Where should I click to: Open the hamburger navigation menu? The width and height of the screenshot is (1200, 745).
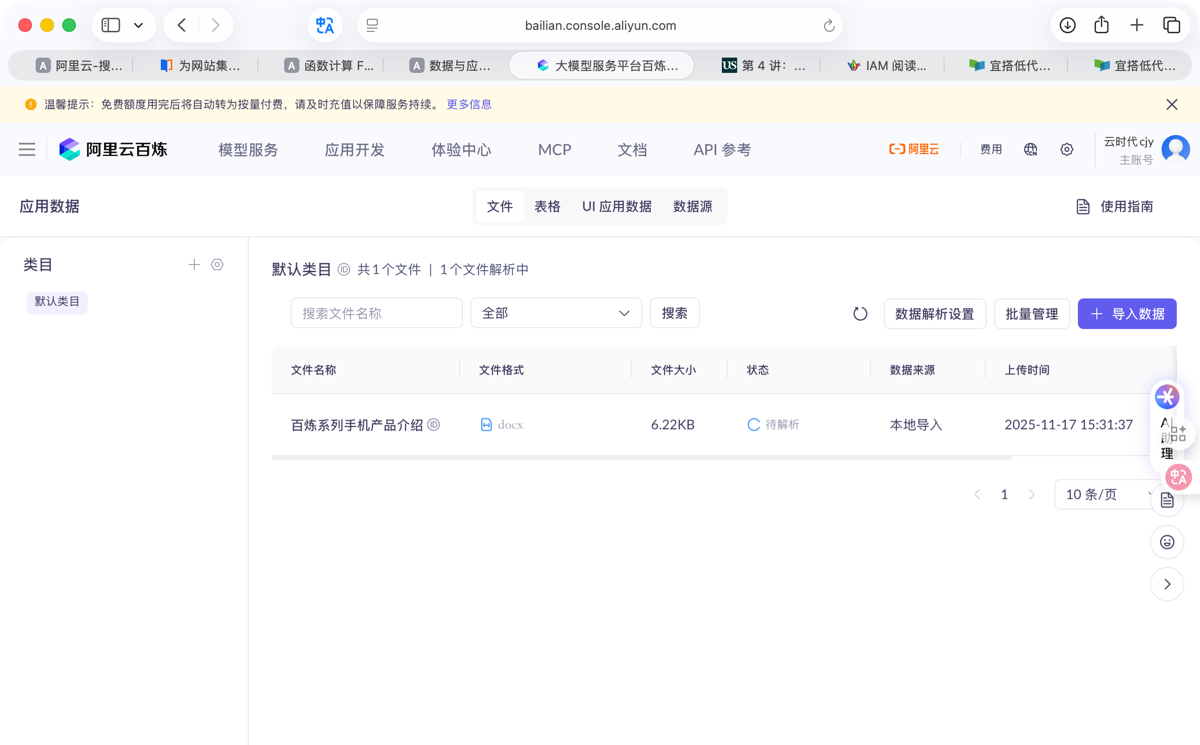tap(27, 150)
